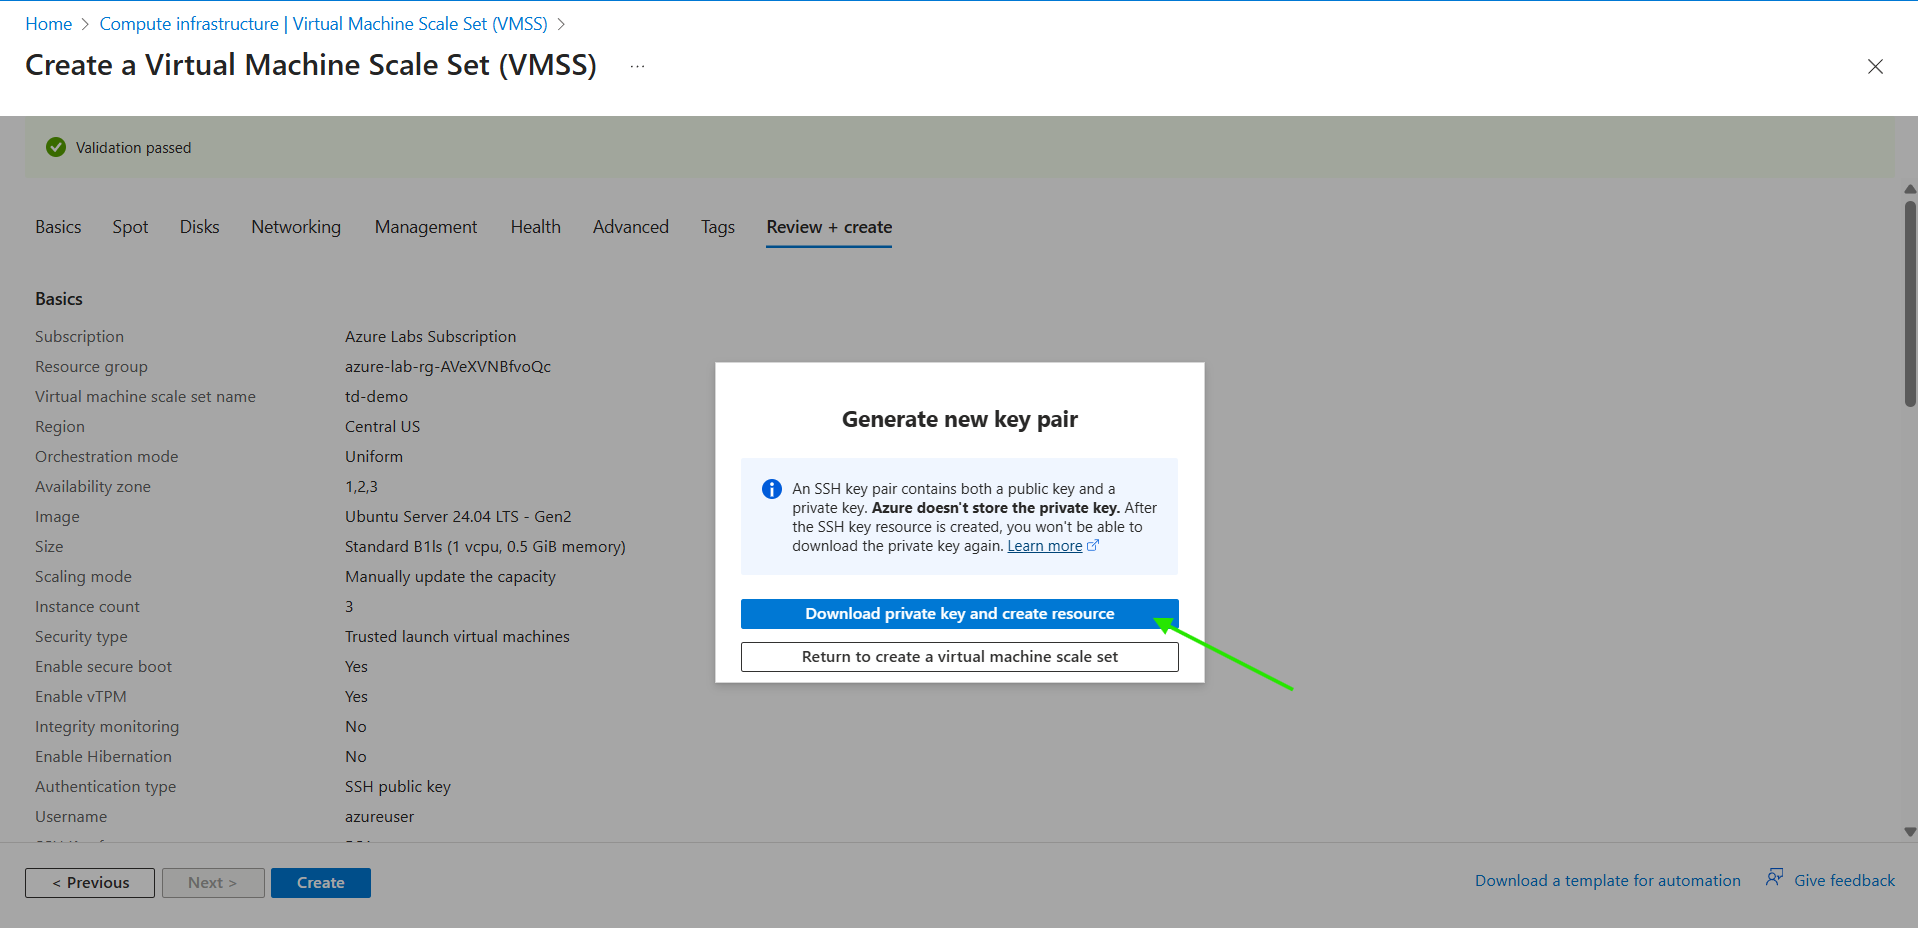Screen dimensions: 1918x928
Task: Open the Disks tab
Action: 199,227
